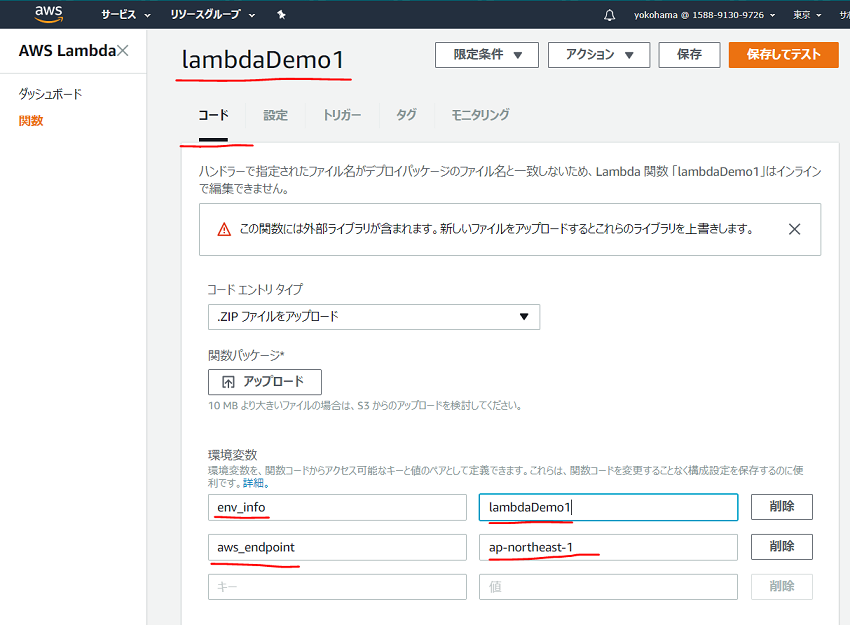Click the lambdaDemo1 function title
Screen dimensions: 850x625
coord(263,60)
